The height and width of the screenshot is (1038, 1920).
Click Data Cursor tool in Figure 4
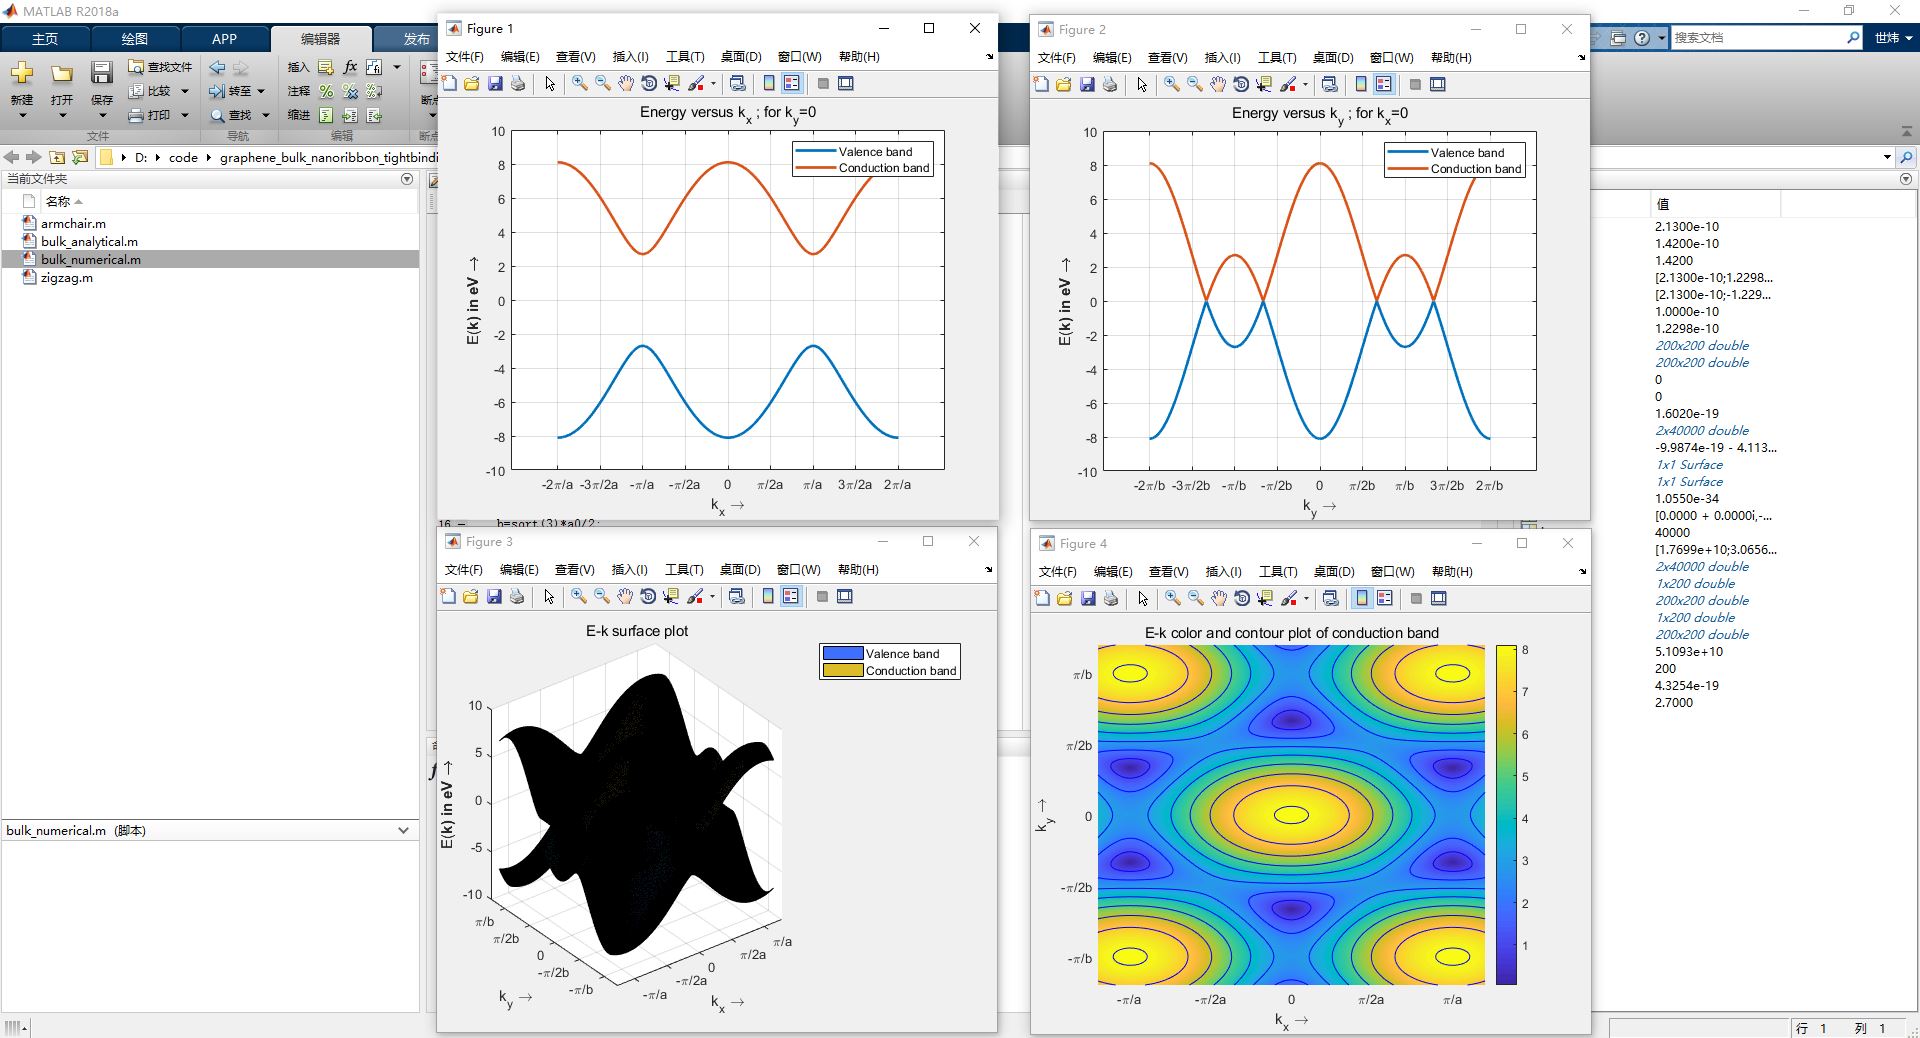(x=1265, y=599)
